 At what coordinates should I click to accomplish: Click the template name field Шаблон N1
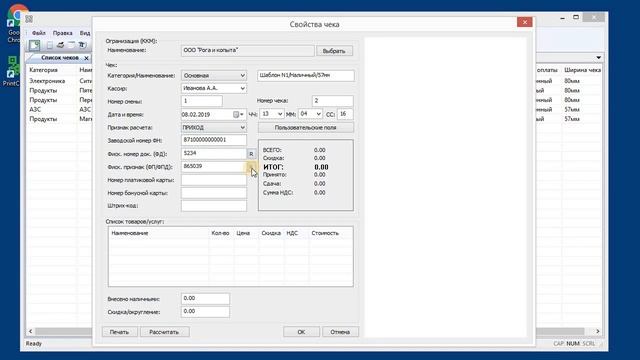[306, 76]
